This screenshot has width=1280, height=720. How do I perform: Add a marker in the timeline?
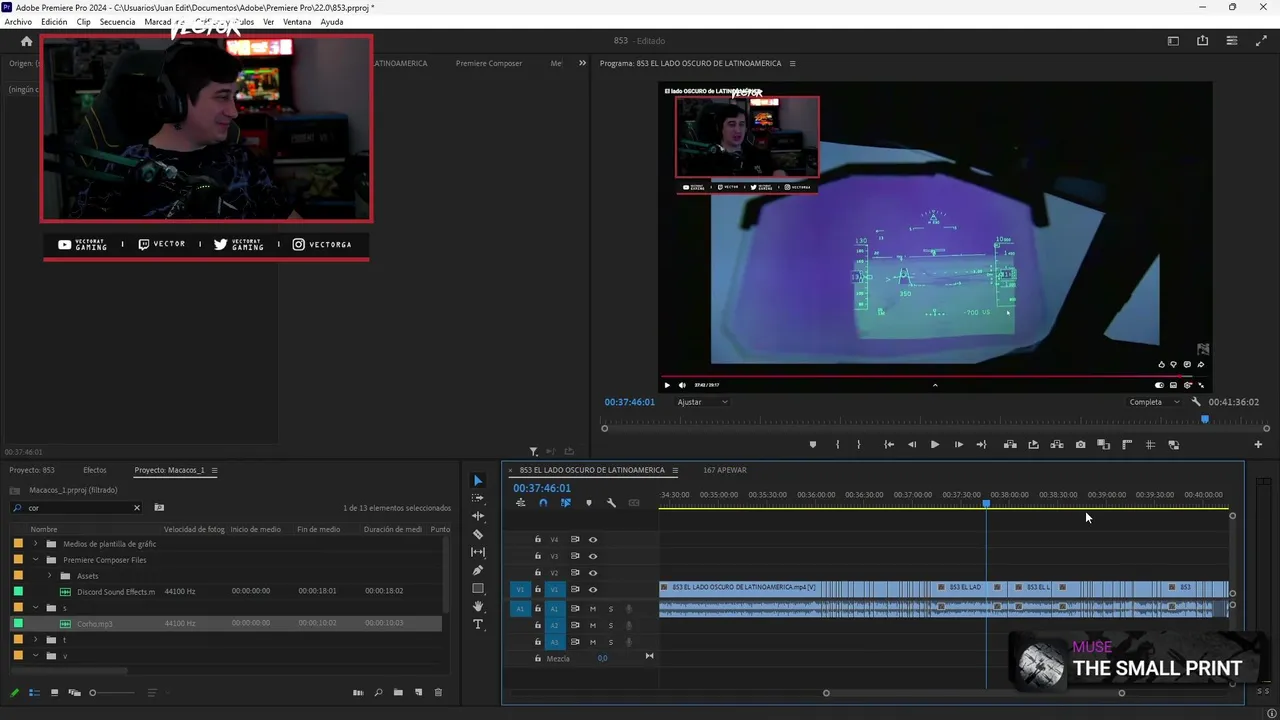(x=588, y=503)
